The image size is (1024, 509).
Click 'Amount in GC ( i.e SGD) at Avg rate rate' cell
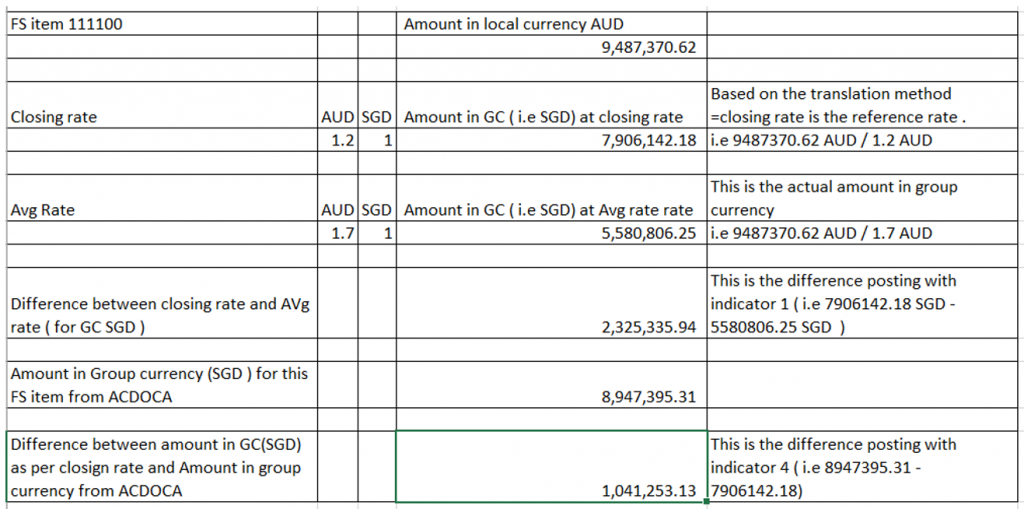tap(551, 197)
